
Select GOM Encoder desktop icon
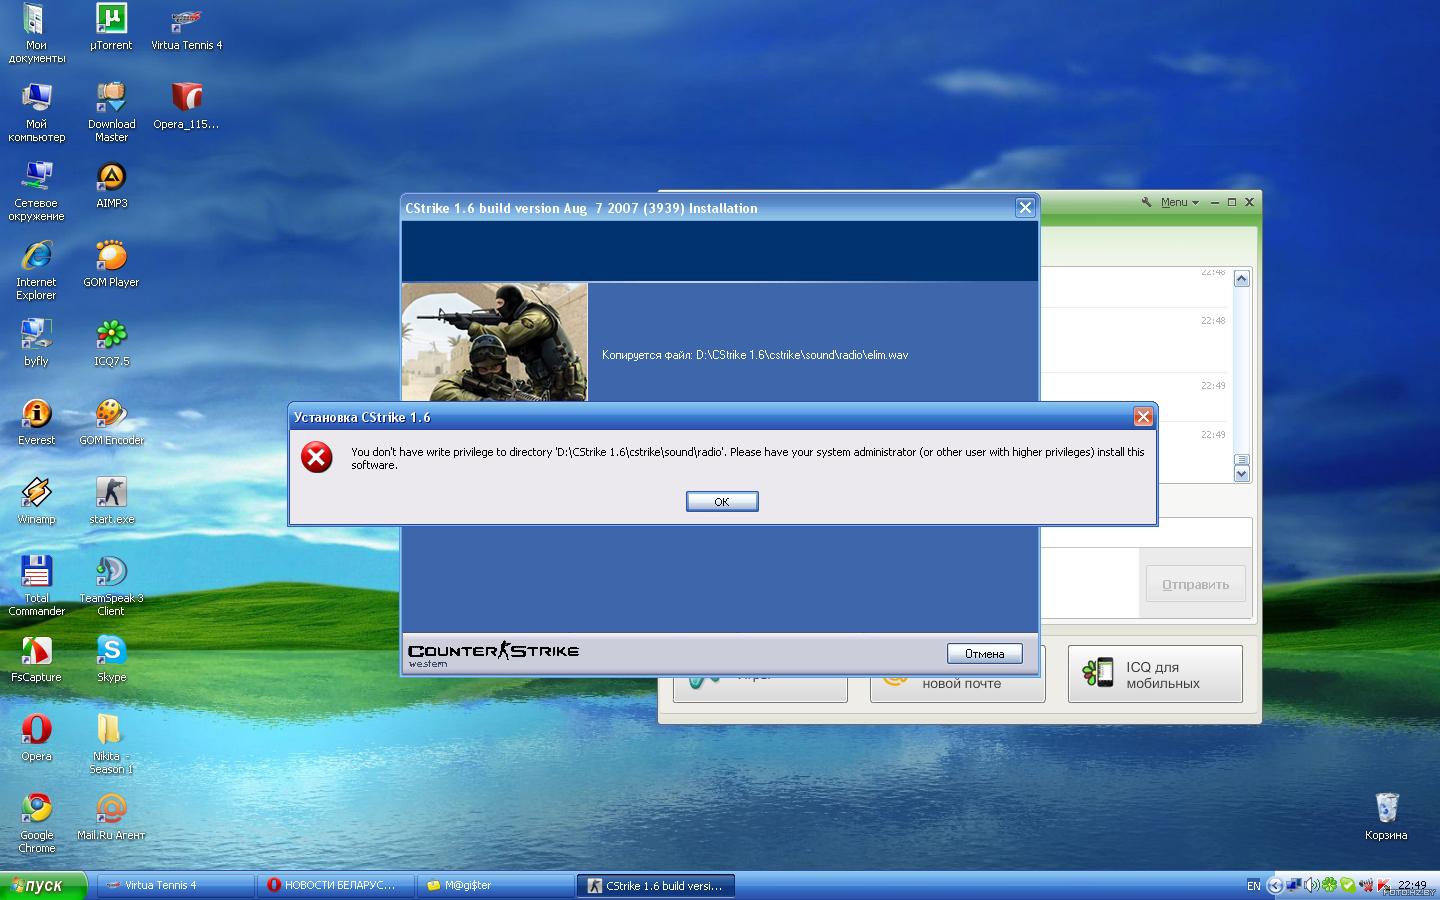pyautogui.click(x=111, y=422)
